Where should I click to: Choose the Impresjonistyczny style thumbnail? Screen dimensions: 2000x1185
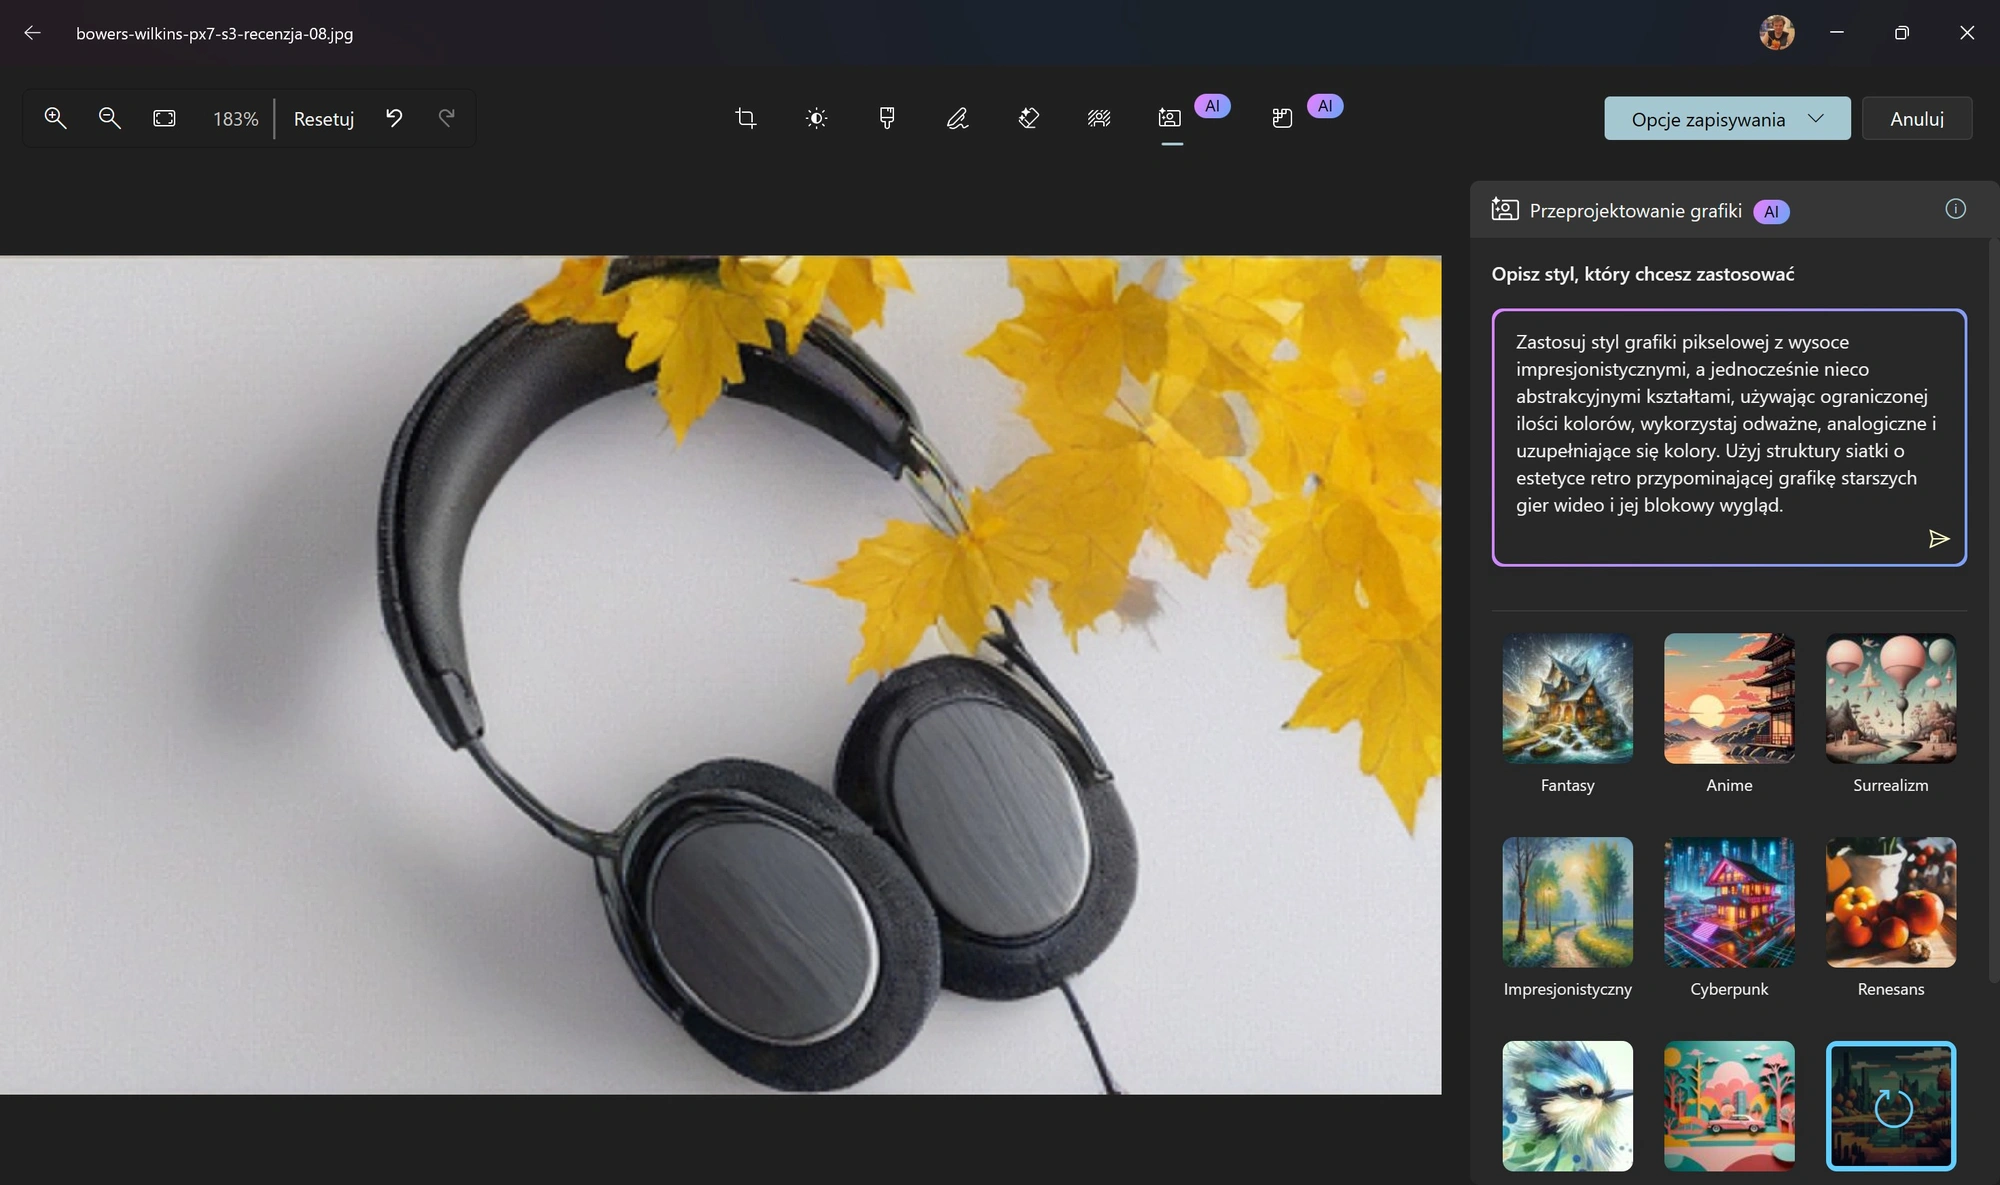[1567, 902]
